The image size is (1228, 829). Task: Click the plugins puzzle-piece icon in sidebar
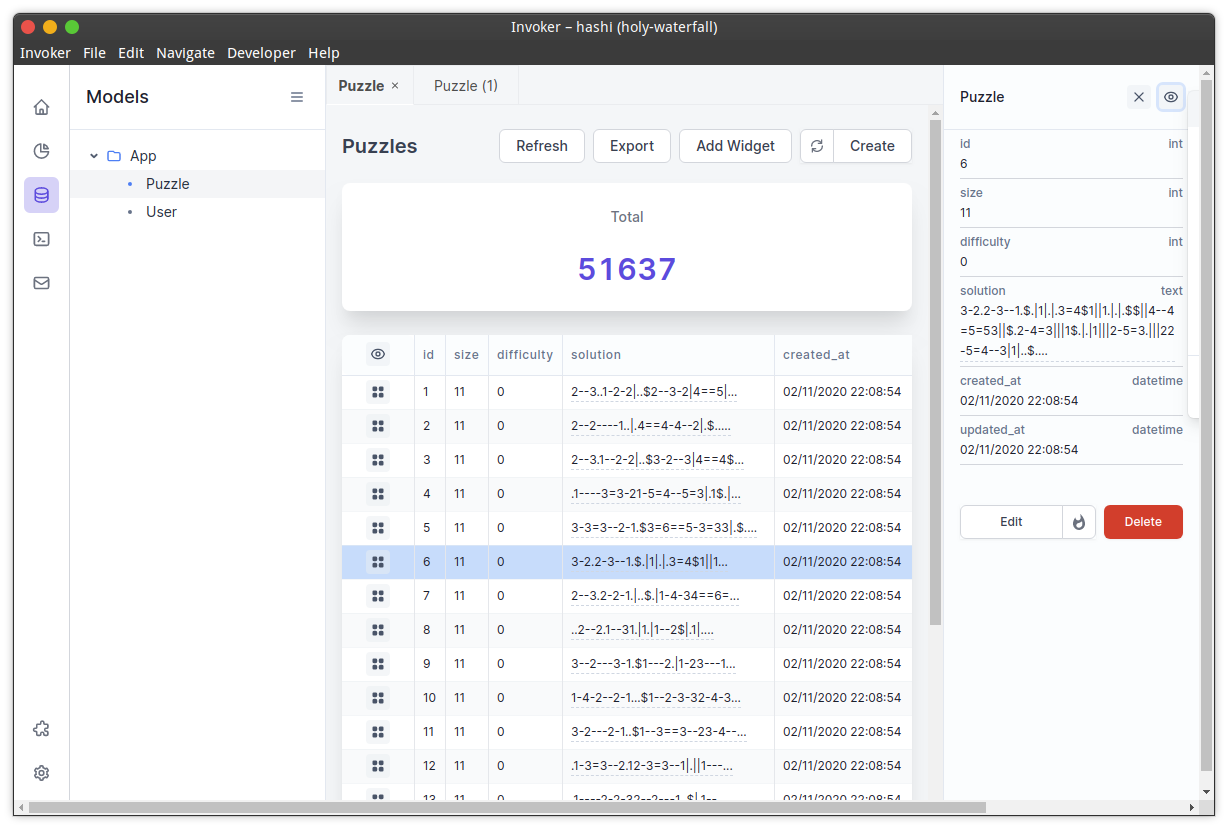41,728
